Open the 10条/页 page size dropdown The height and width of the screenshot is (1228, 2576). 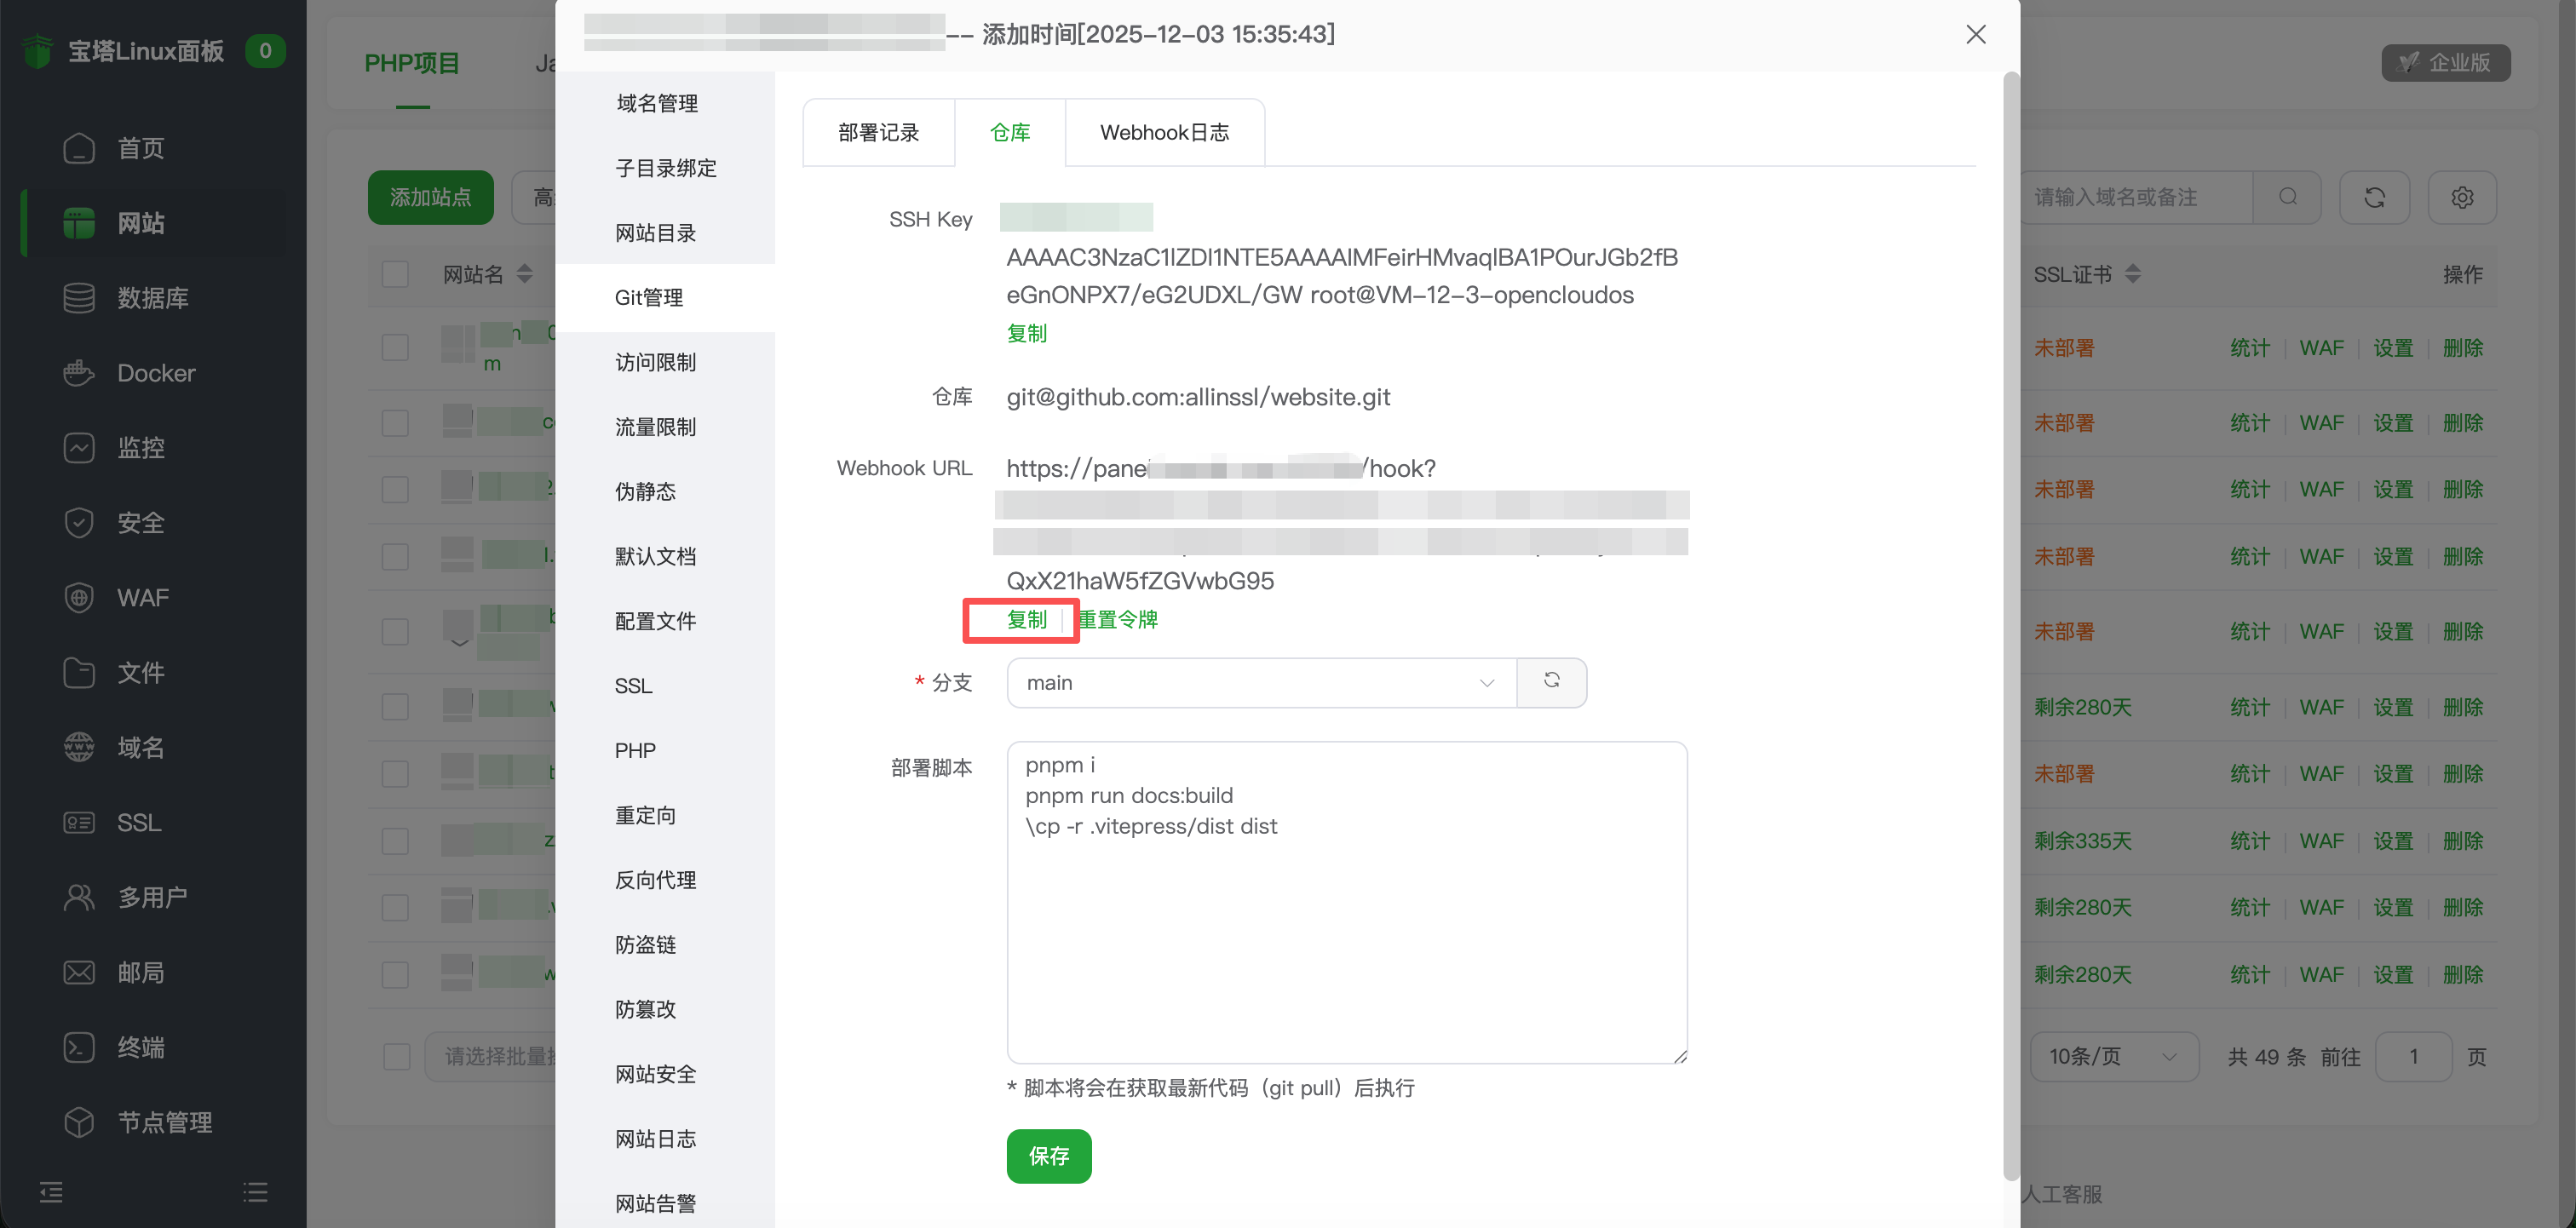(2114, 1056)
